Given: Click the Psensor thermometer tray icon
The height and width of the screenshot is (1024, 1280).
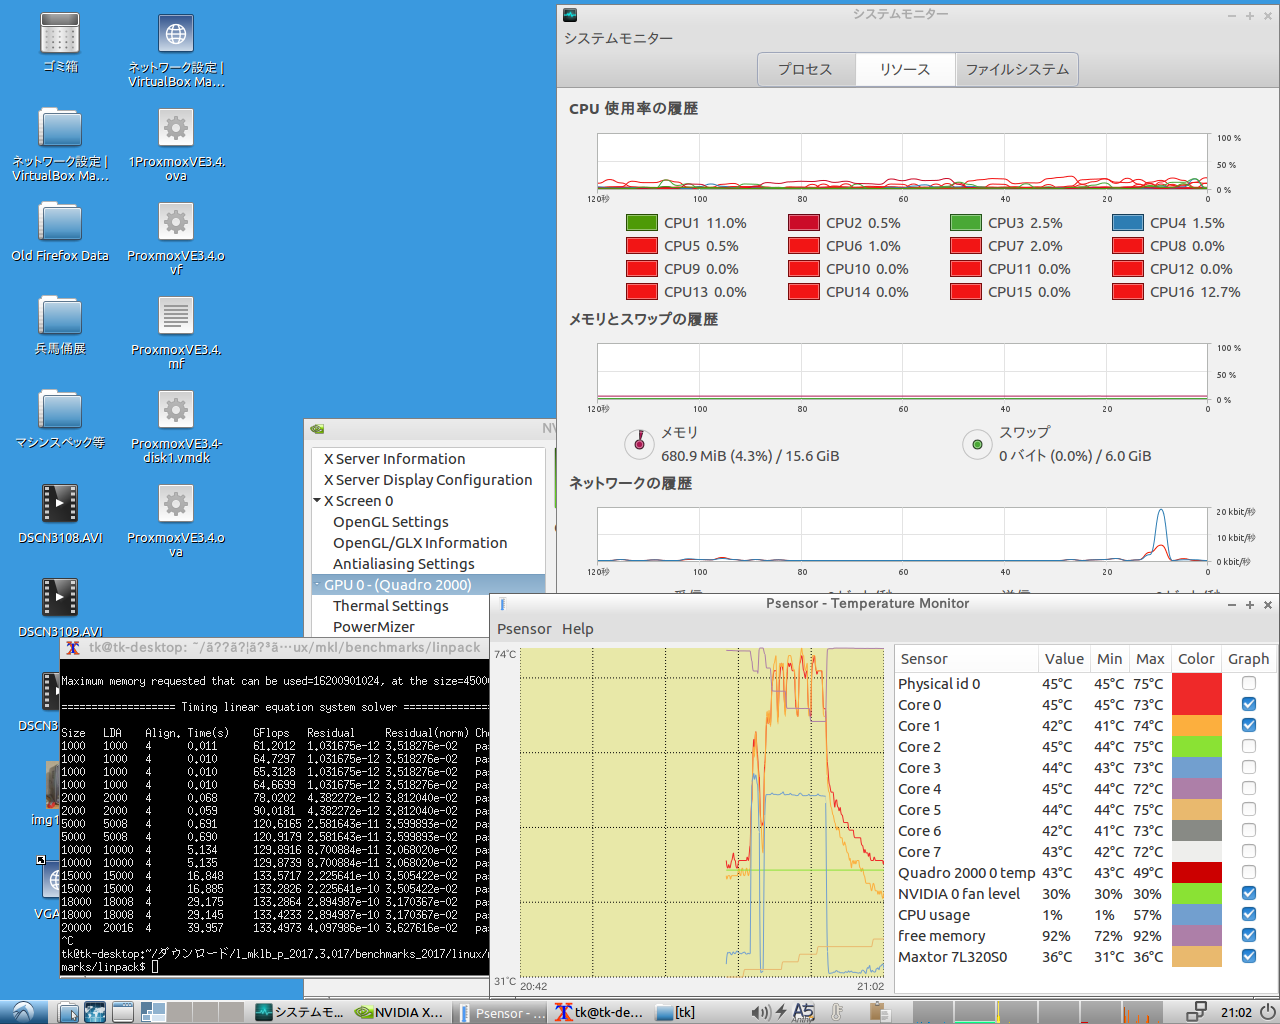Looking at the screenshot, I should pyautogui.click(x=838, y=1012).
